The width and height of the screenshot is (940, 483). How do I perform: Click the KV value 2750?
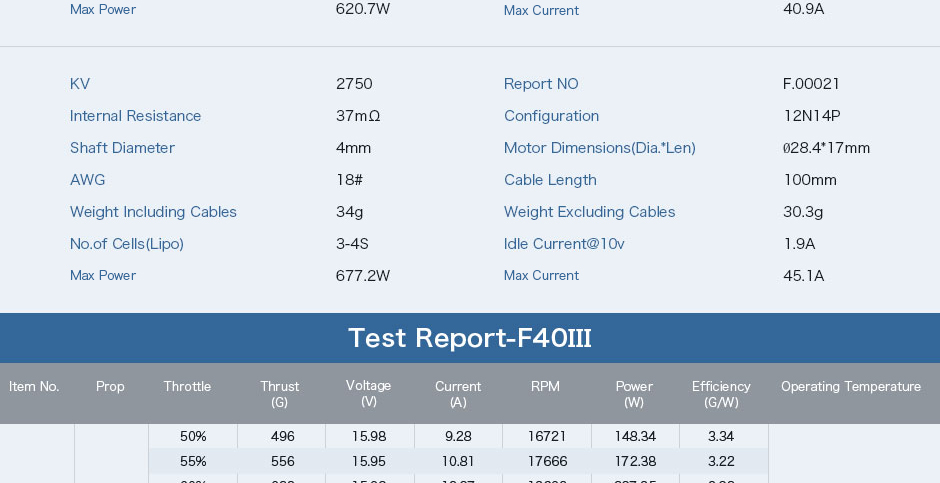point(354,84)
